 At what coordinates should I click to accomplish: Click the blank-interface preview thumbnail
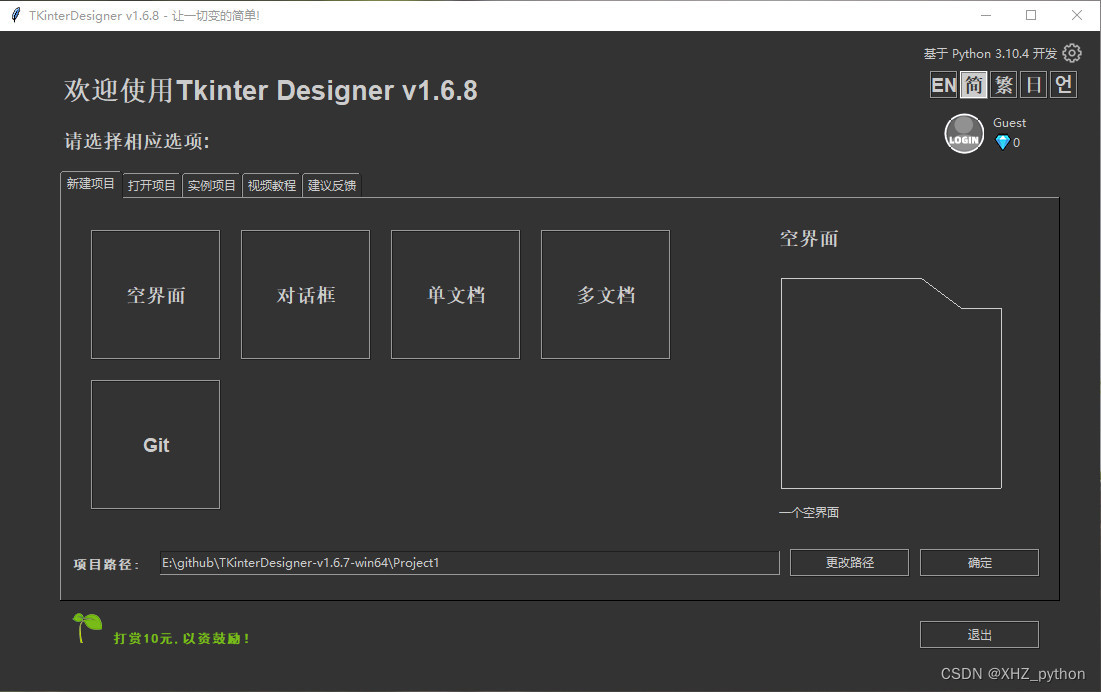891,383
